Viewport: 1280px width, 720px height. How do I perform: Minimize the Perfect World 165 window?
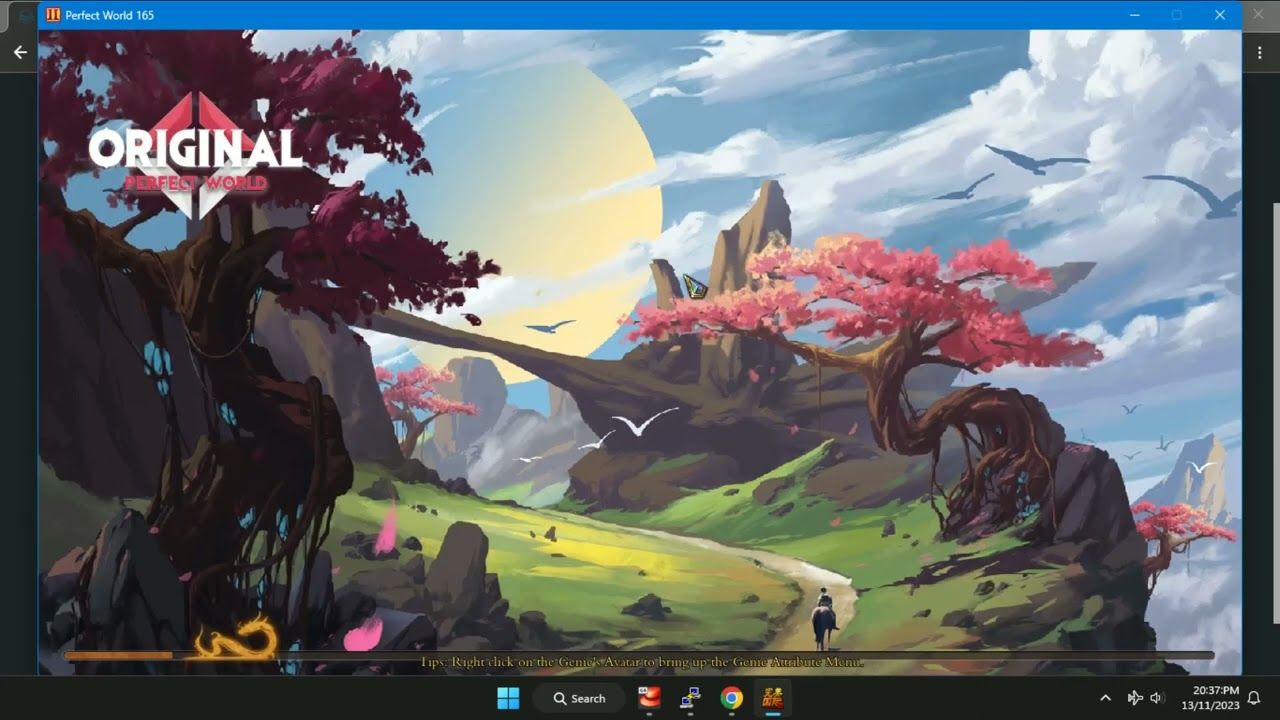pyautogui.click(x=1135, y=15)
